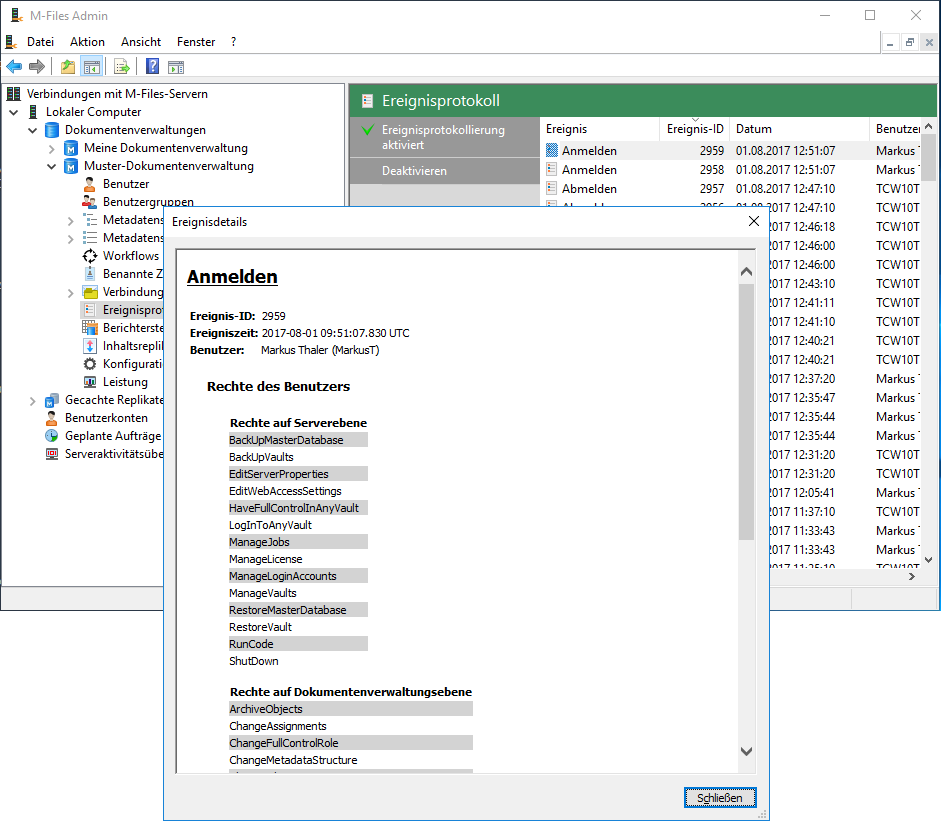Click the event list scroll down arrow
Image resolution: width=941 pixels, height=821 pixels.
coord(928,560)
